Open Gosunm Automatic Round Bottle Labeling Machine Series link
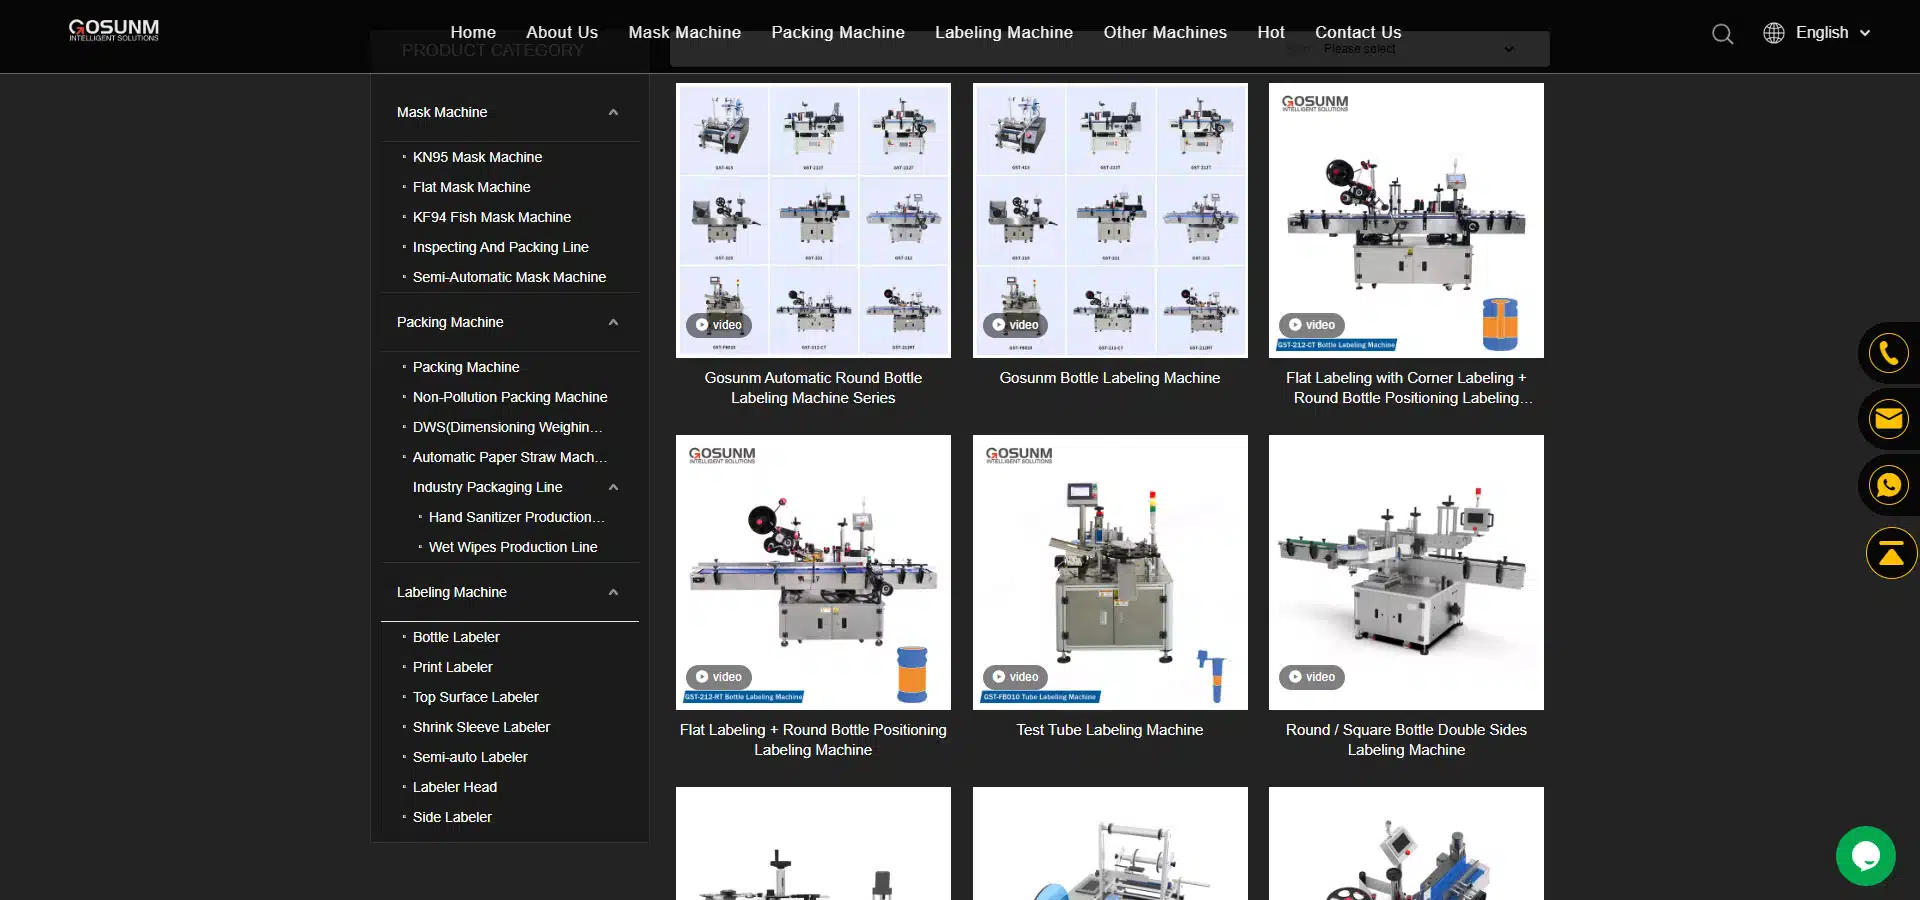Screen dimensions: 1920x900 coord(813,388)
